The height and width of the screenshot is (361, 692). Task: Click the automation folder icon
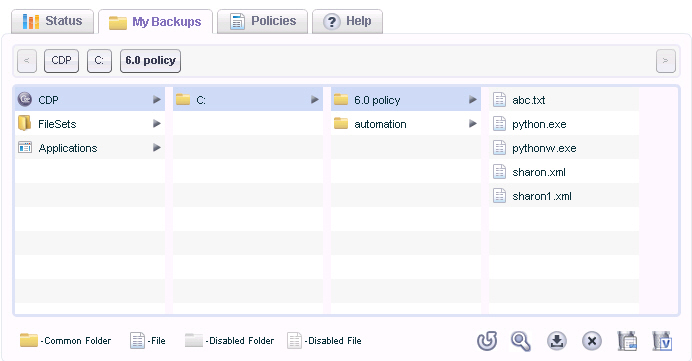tap(341, 124)
